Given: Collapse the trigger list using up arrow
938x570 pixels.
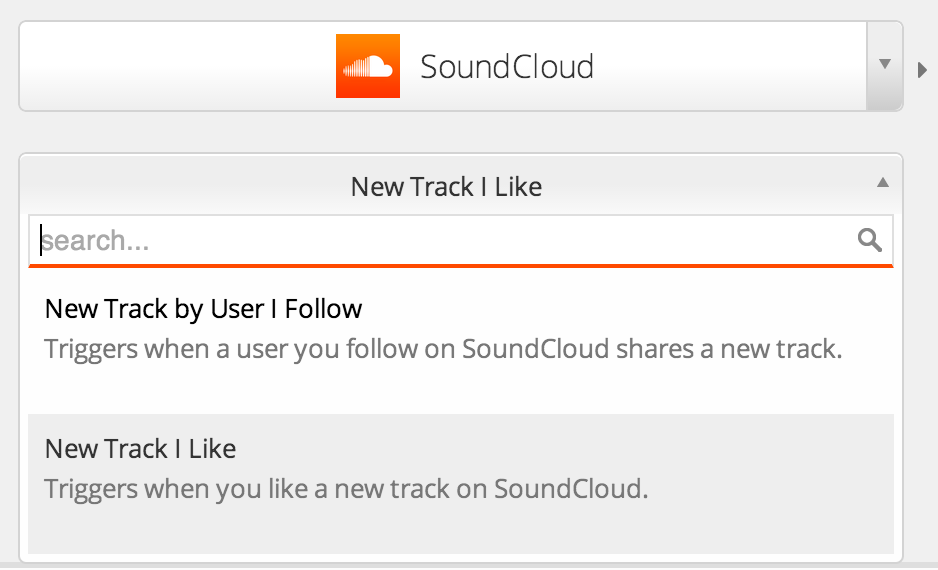Looking at the screenshot, I should pyautogui.click(x=882, y=182).
